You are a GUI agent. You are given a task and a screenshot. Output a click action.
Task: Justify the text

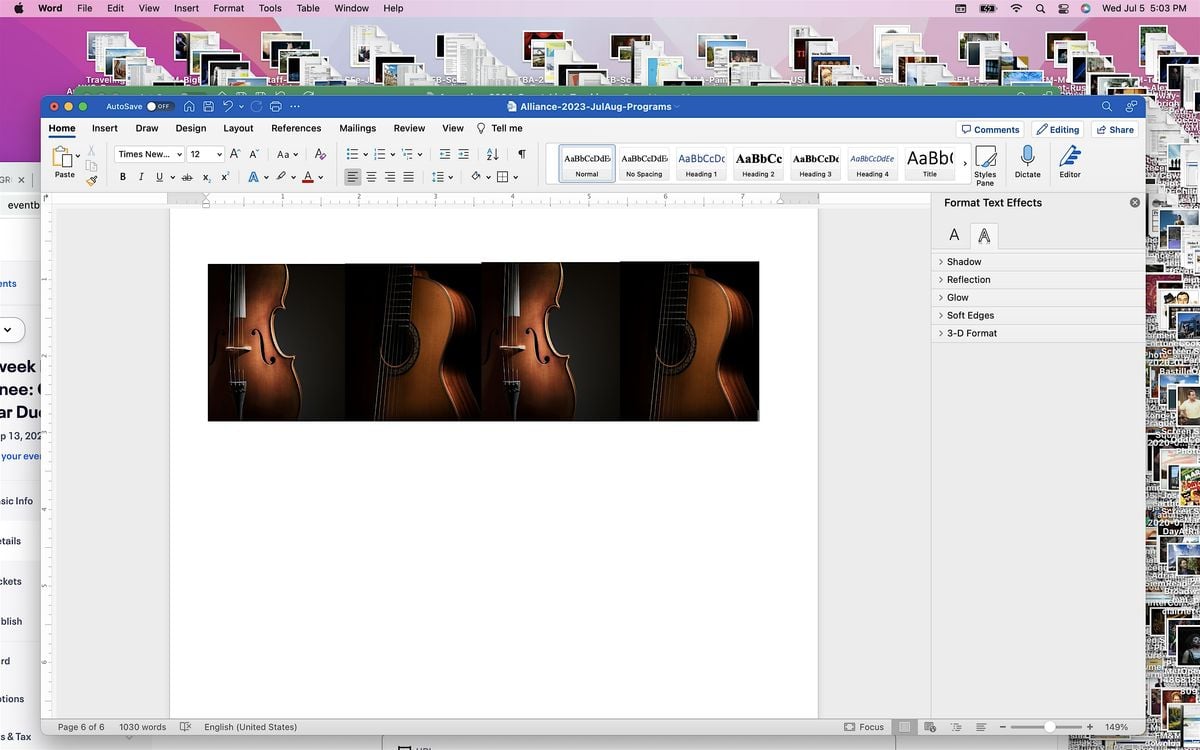point(408,177)
